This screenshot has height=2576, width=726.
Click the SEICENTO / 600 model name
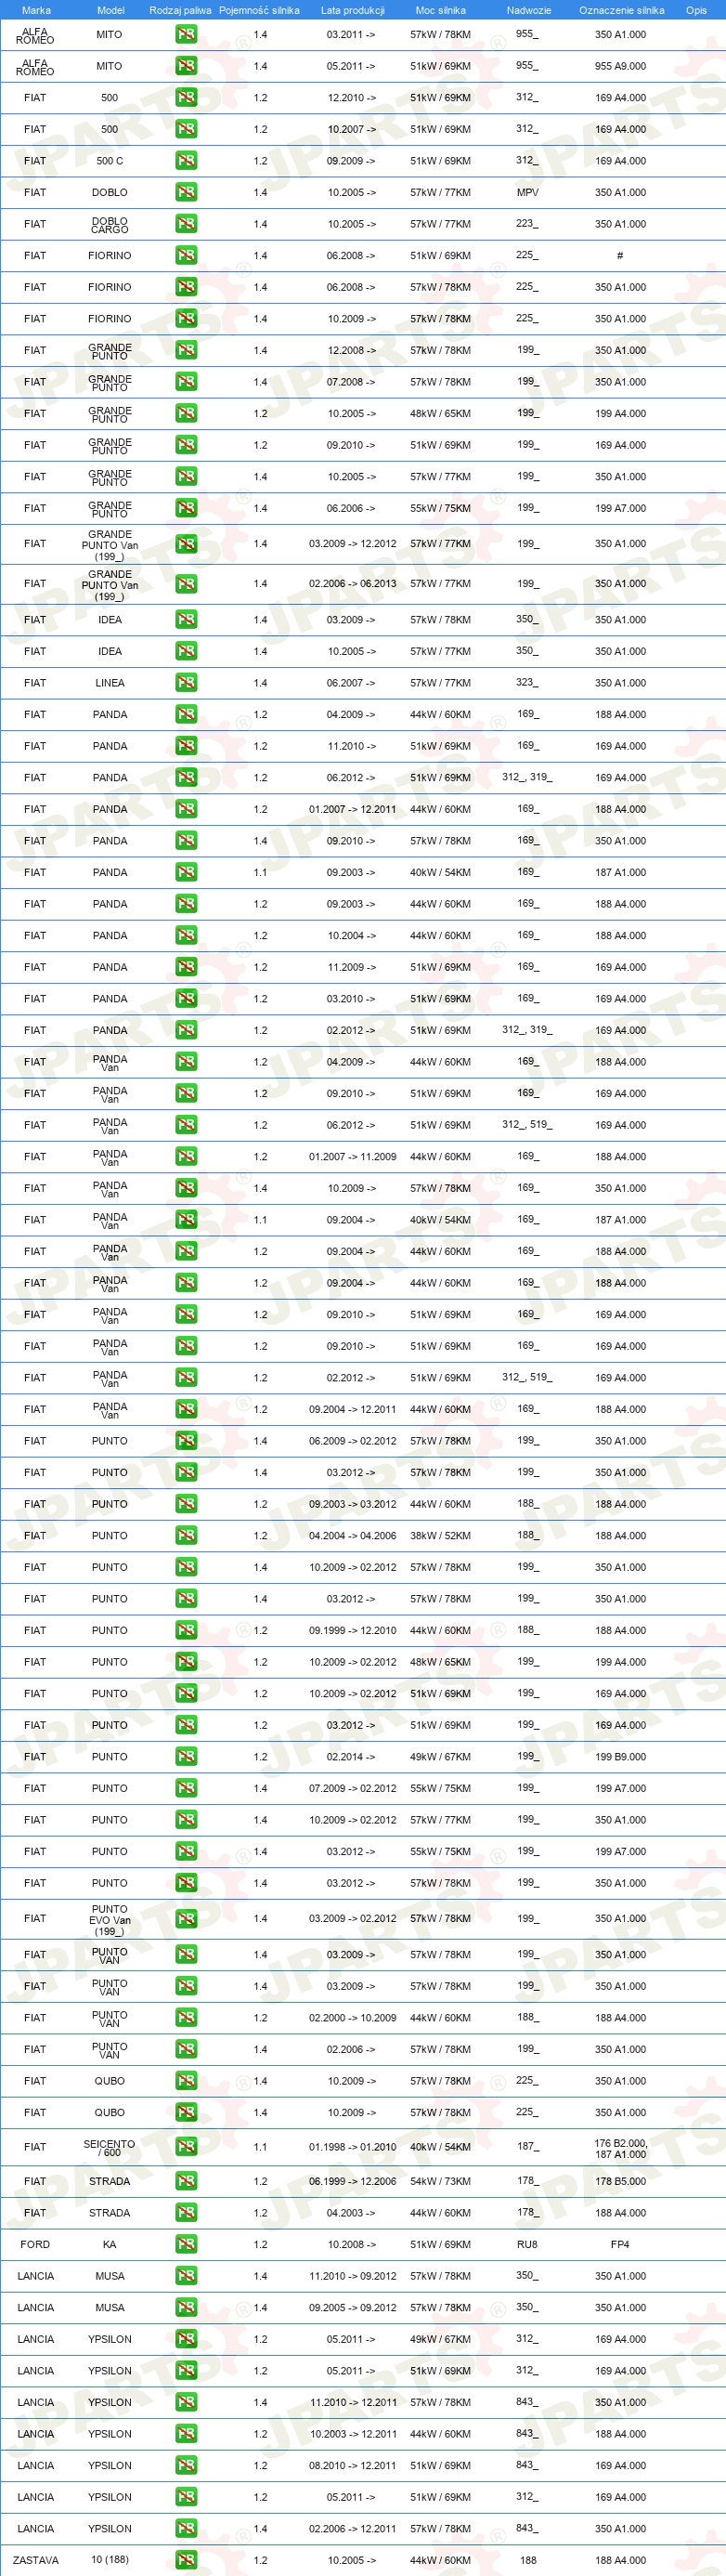click(x=109, y=2148)
